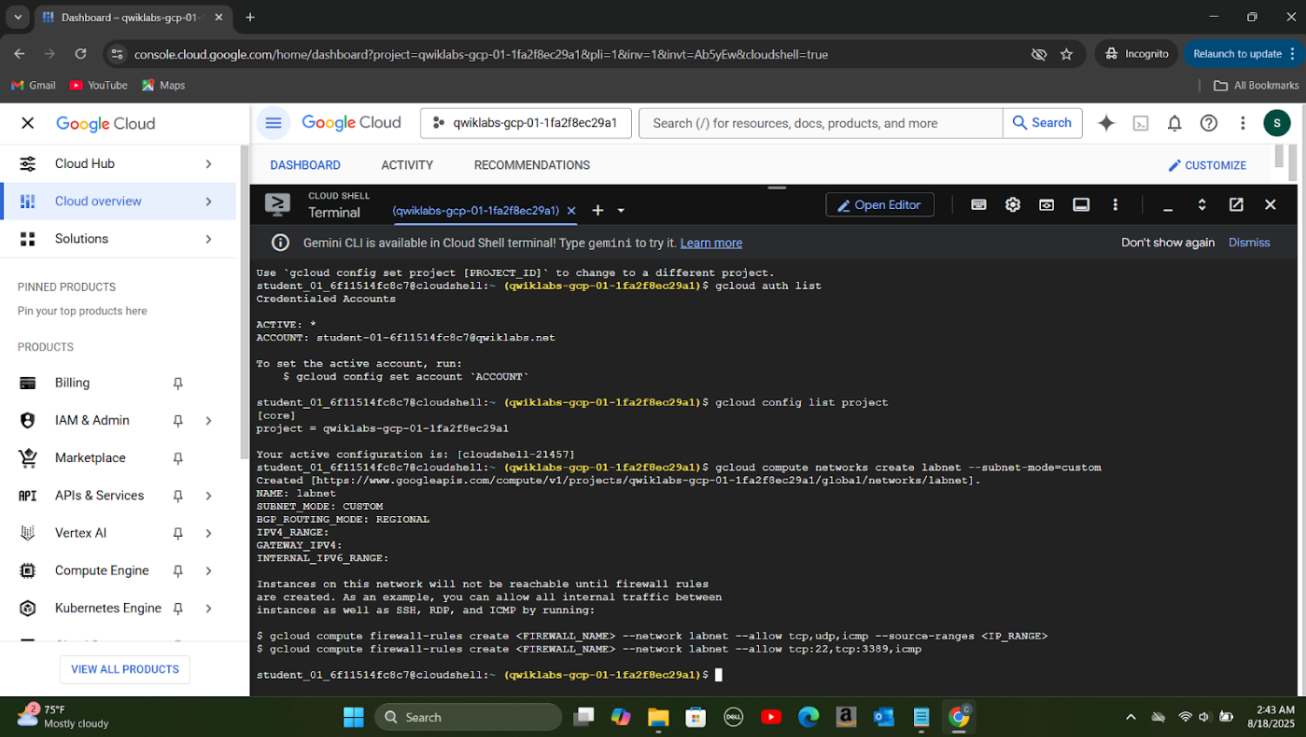
Task: Open Cloud Shell terminal settings gear
Action: 1012,205
